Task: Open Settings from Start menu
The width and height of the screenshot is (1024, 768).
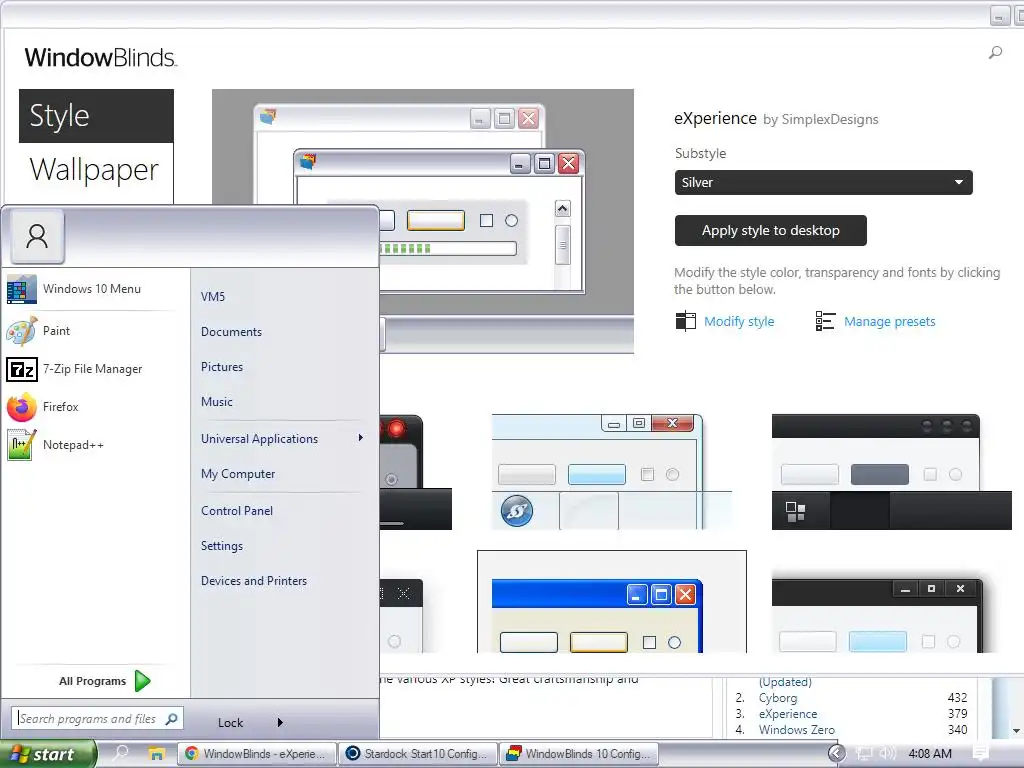Action: tap(222, 546)
